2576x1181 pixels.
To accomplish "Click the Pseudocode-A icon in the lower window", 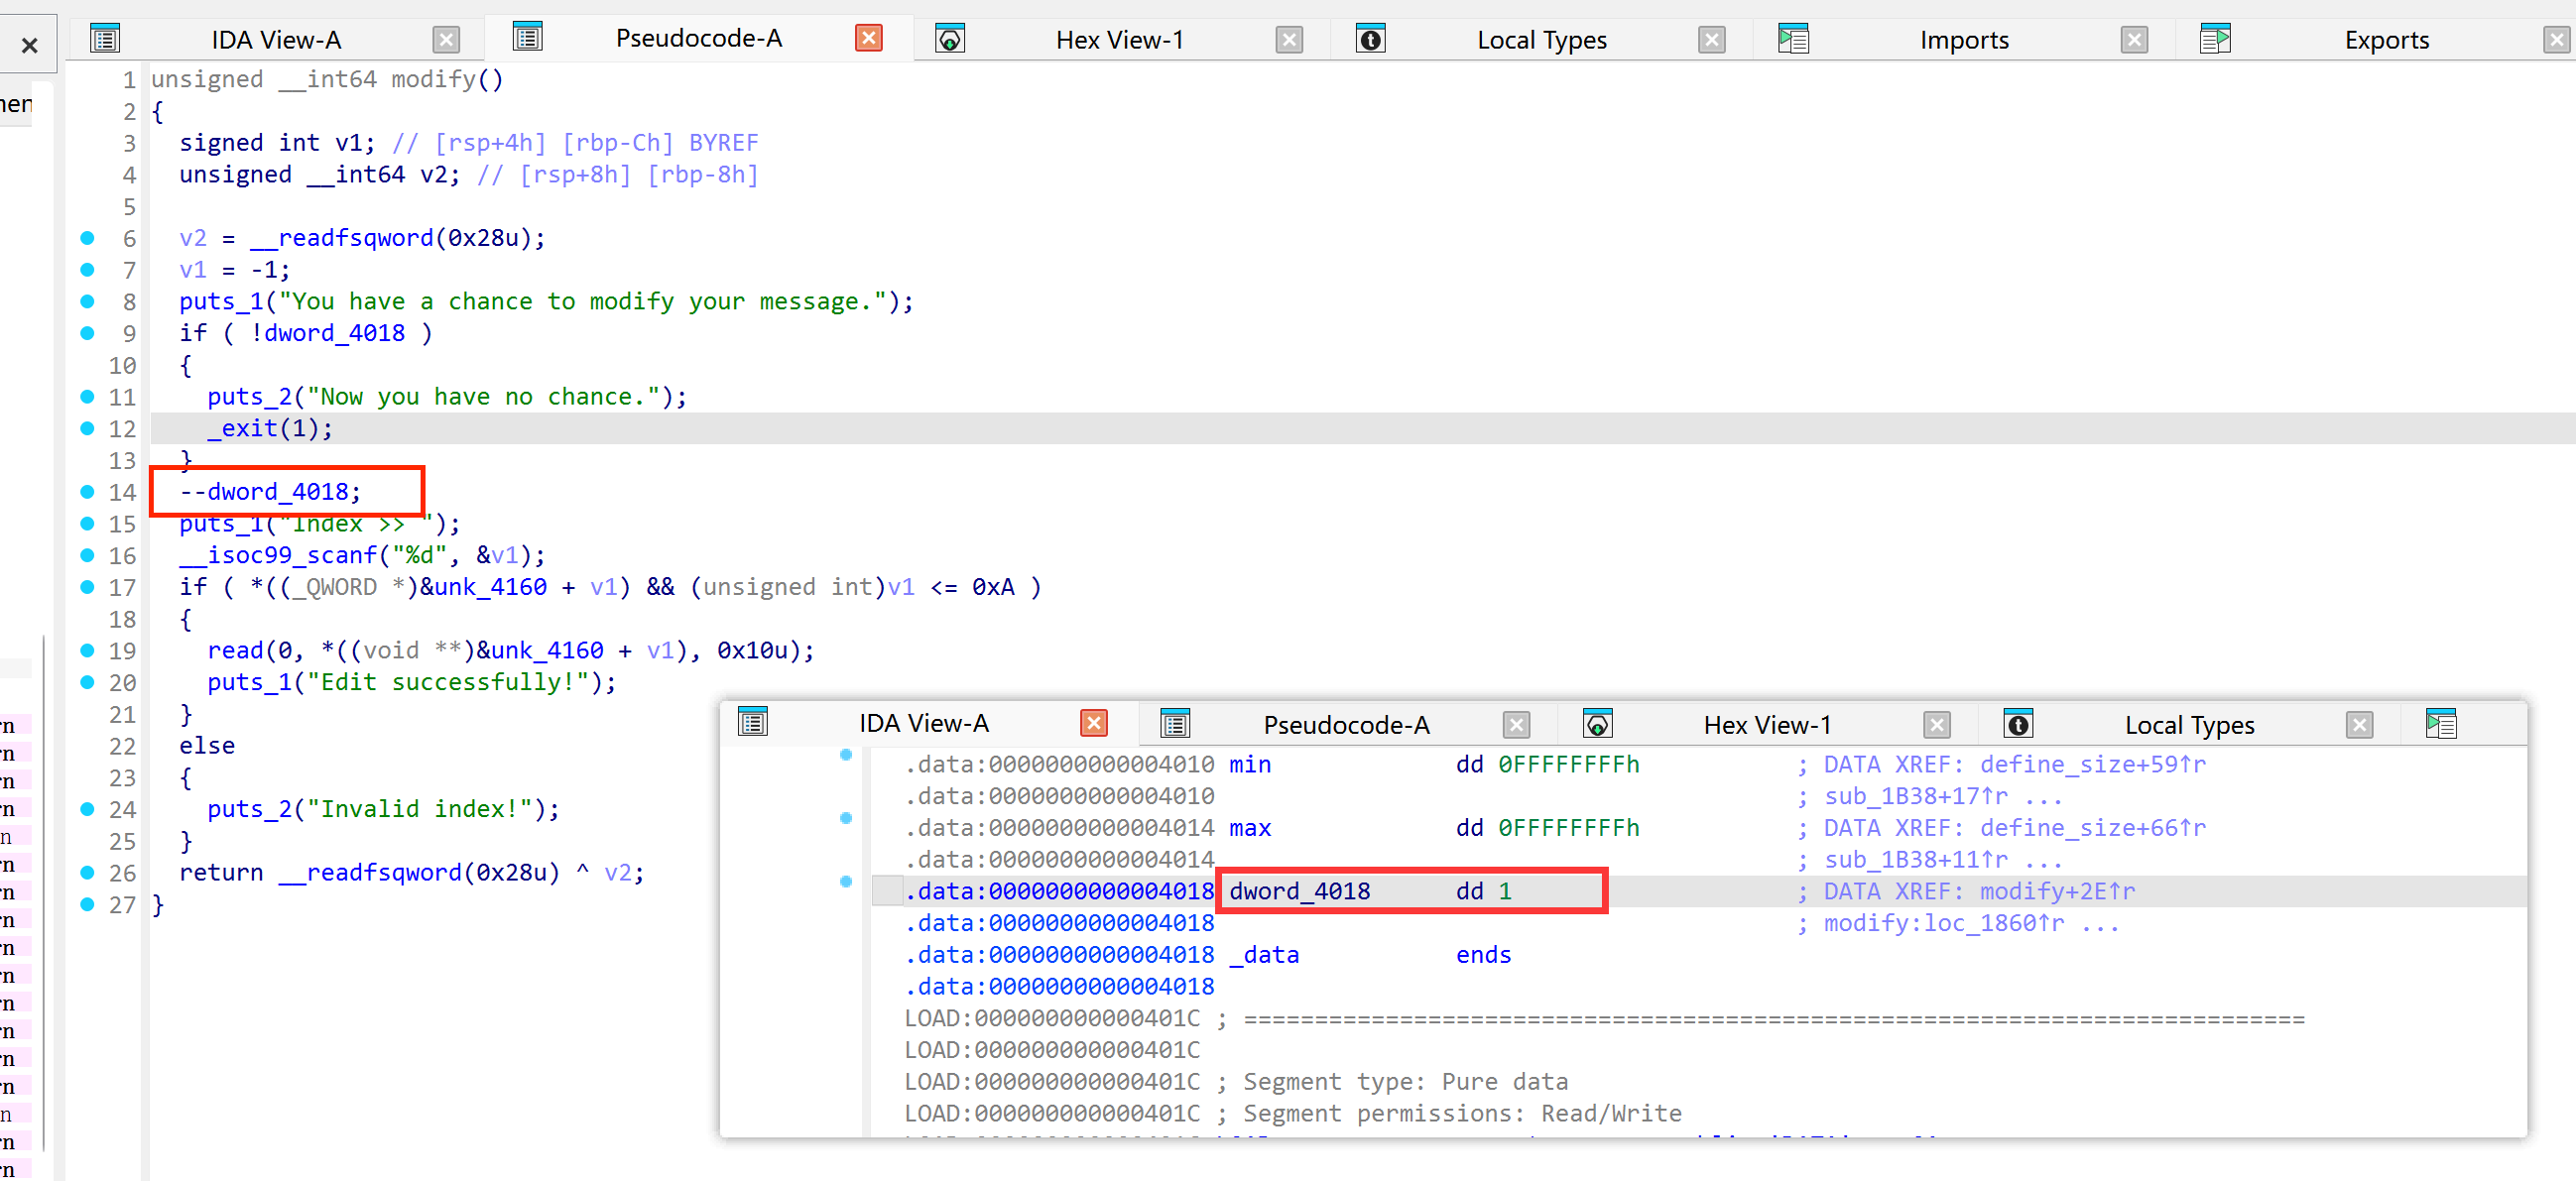I will point(1175,724).
